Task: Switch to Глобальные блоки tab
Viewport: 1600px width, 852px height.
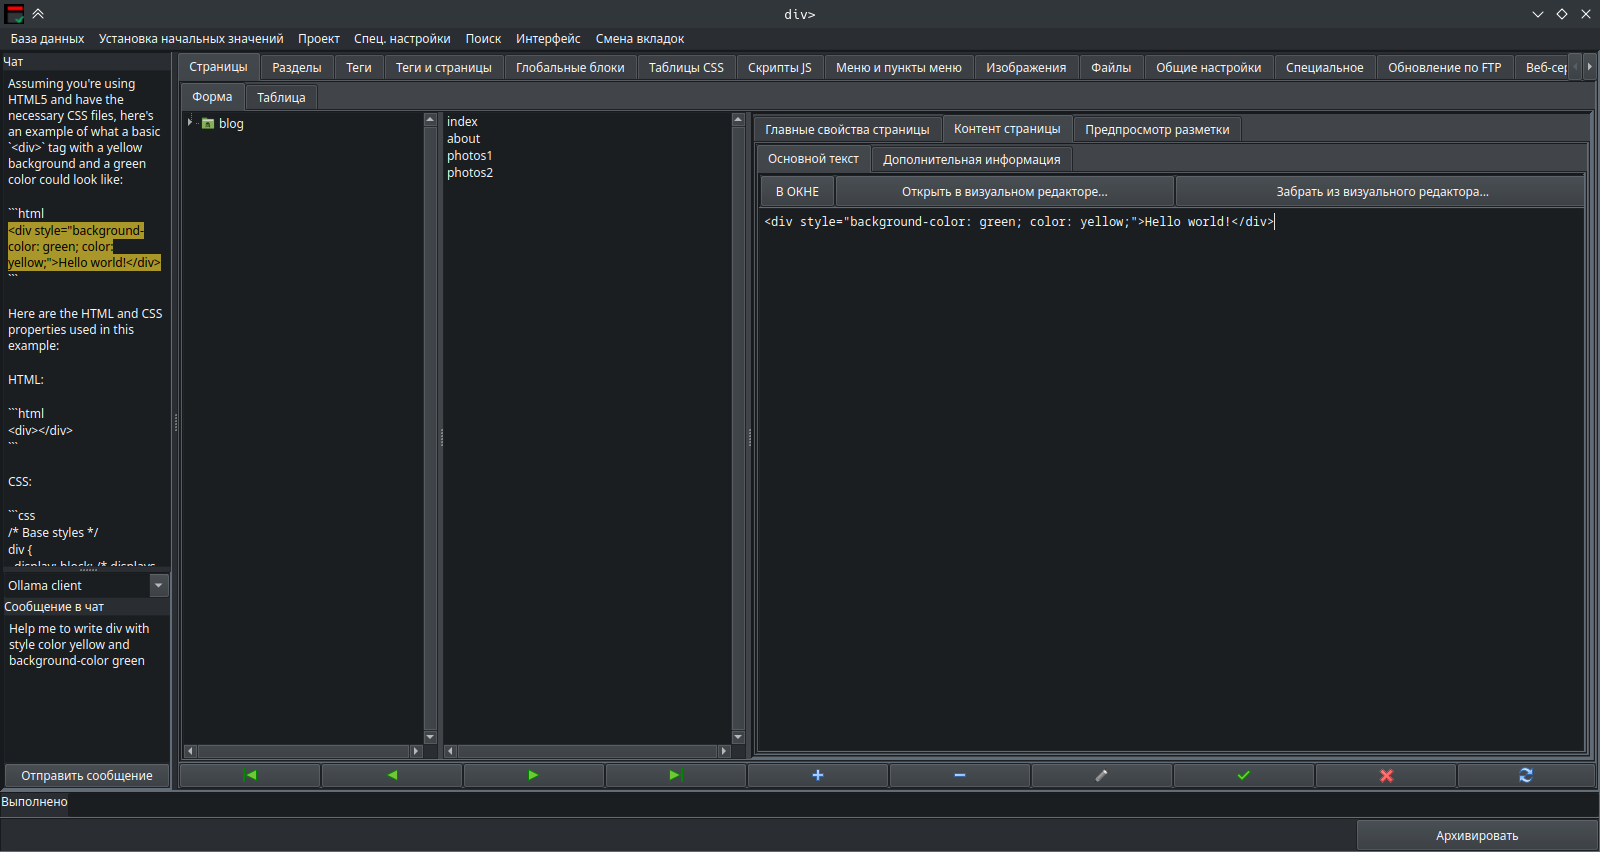Action: click(570, 68)
